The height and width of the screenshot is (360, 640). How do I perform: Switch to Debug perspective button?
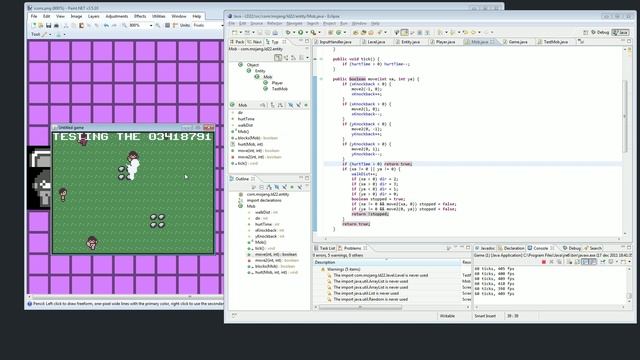coord(600,32)
